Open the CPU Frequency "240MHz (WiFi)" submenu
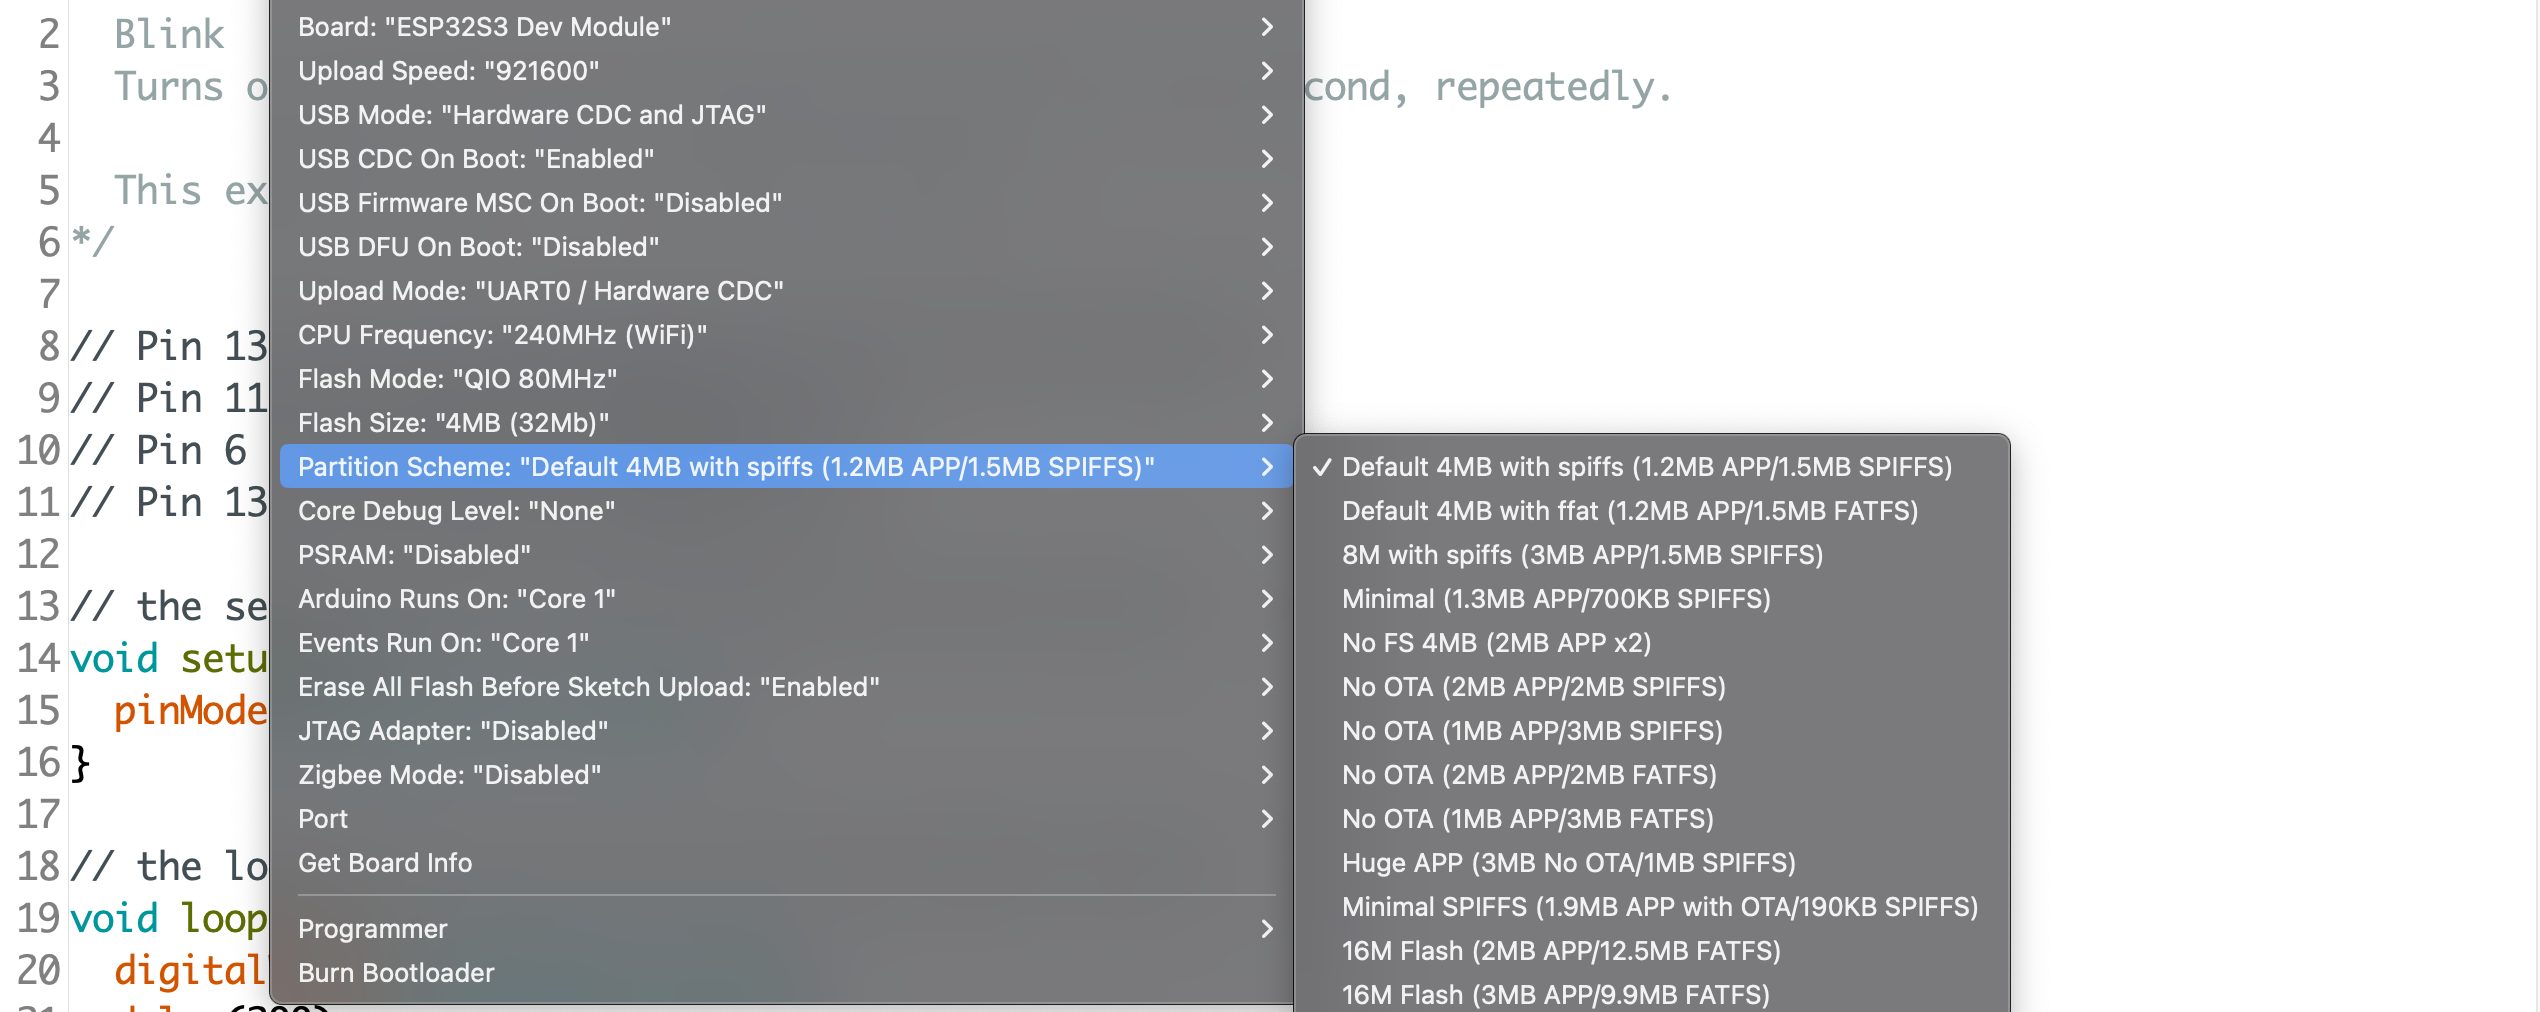This screenshot has width=2540, height=1012. (502, 335)
